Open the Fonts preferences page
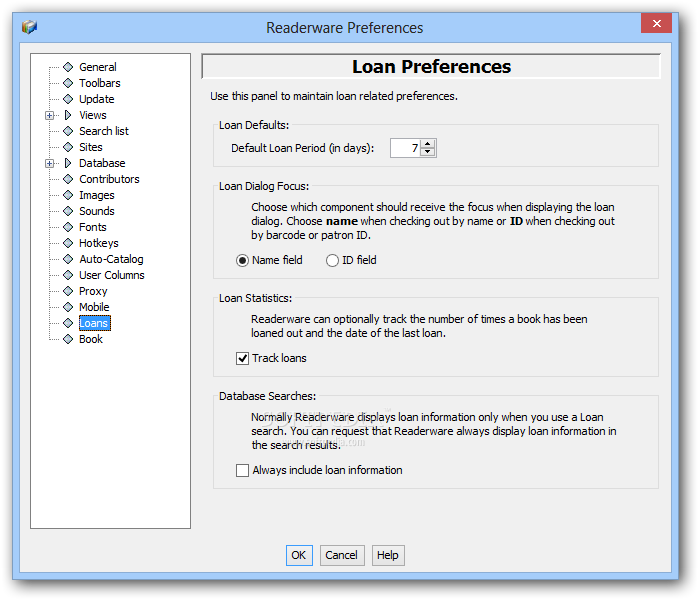The width and height of the screenshot is (699, 600). pyautogui.click(x=93, y=227)
